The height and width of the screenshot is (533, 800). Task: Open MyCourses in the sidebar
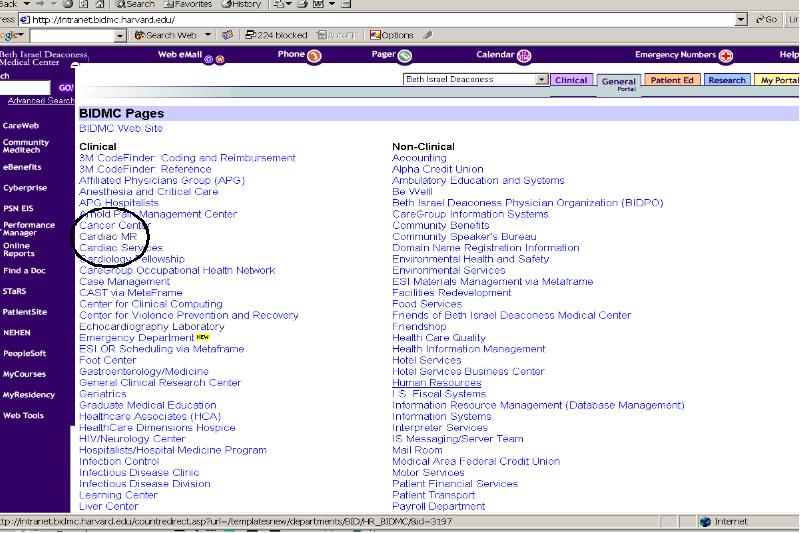pyautogui.click(x=24, y=374)
